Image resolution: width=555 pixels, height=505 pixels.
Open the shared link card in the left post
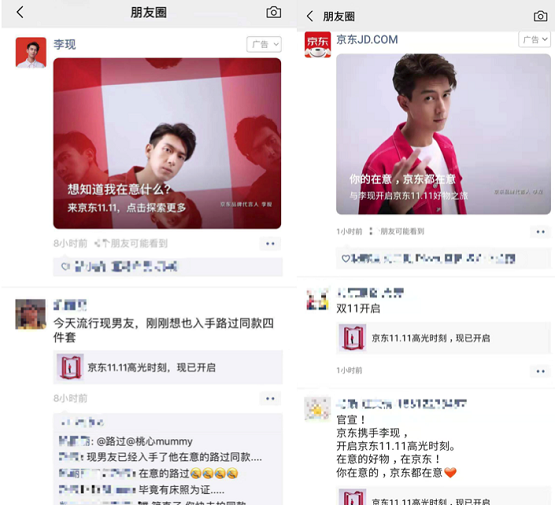coord(168,367)
